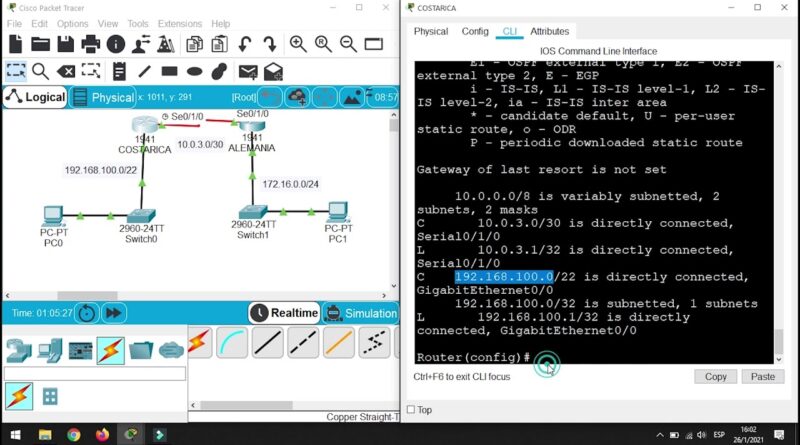Viewport: 800px width, 445px height.
Task: Choose the Copper Cross-Over dashed cable
Action: point(303,343)
